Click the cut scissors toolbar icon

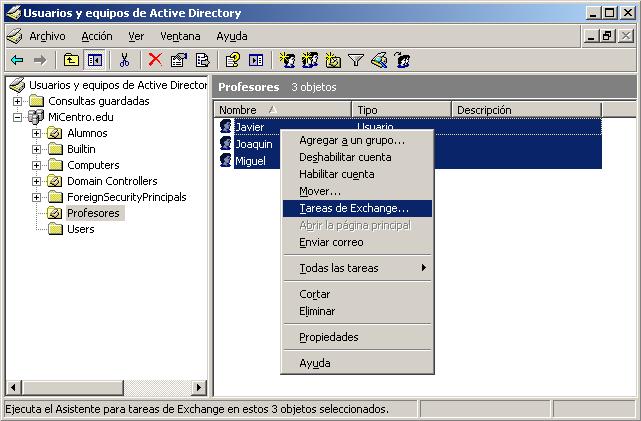pos(125,60)
